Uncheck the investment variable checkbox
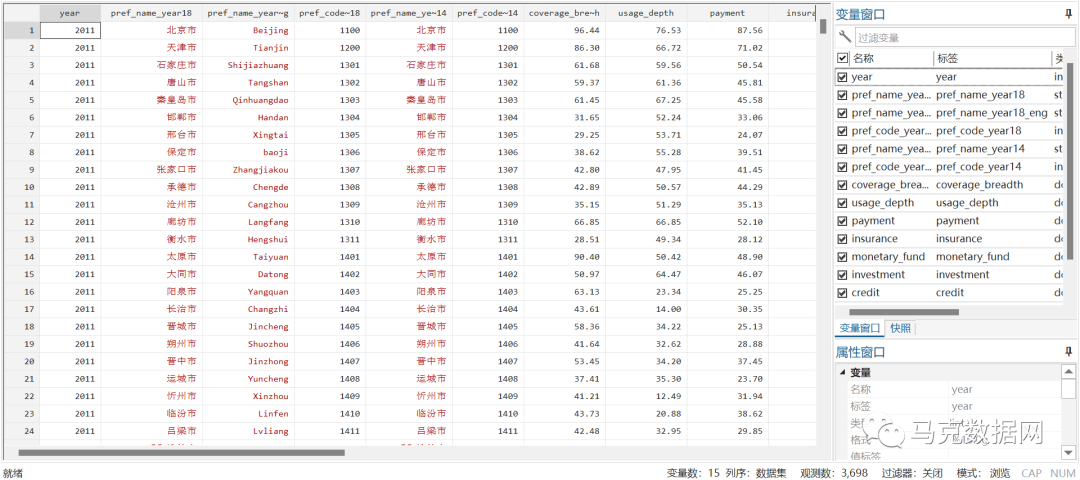Viewport: 1080px width, 480px height. click(x=842, y=274)
